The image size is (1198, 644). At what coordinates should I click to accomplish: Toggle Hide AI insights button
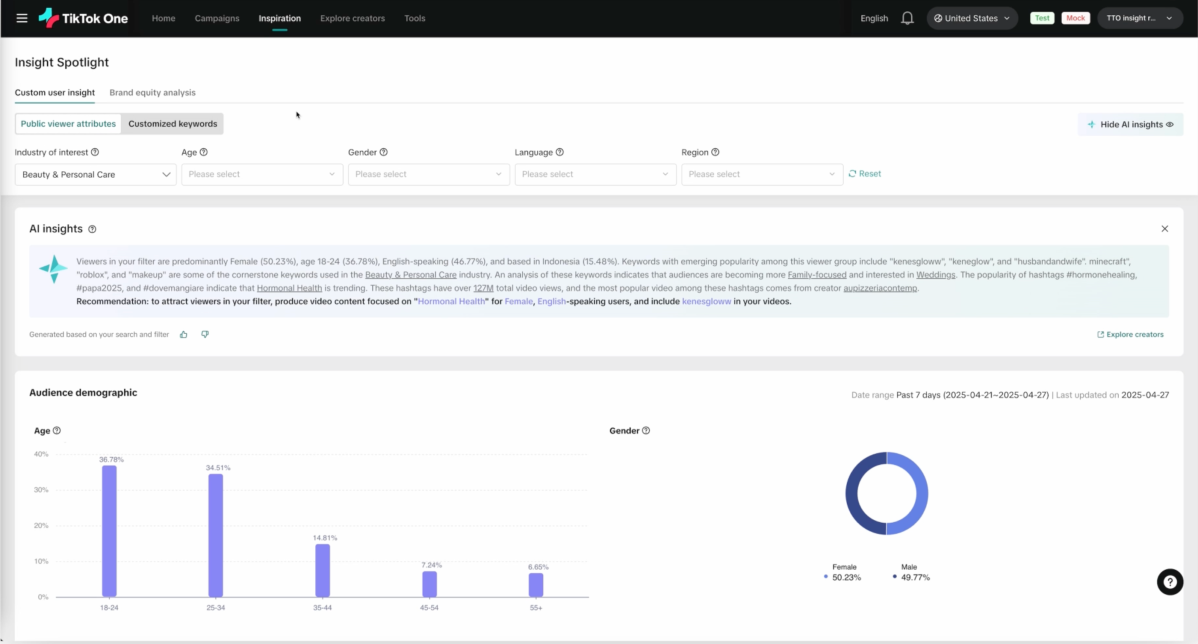1130,125
